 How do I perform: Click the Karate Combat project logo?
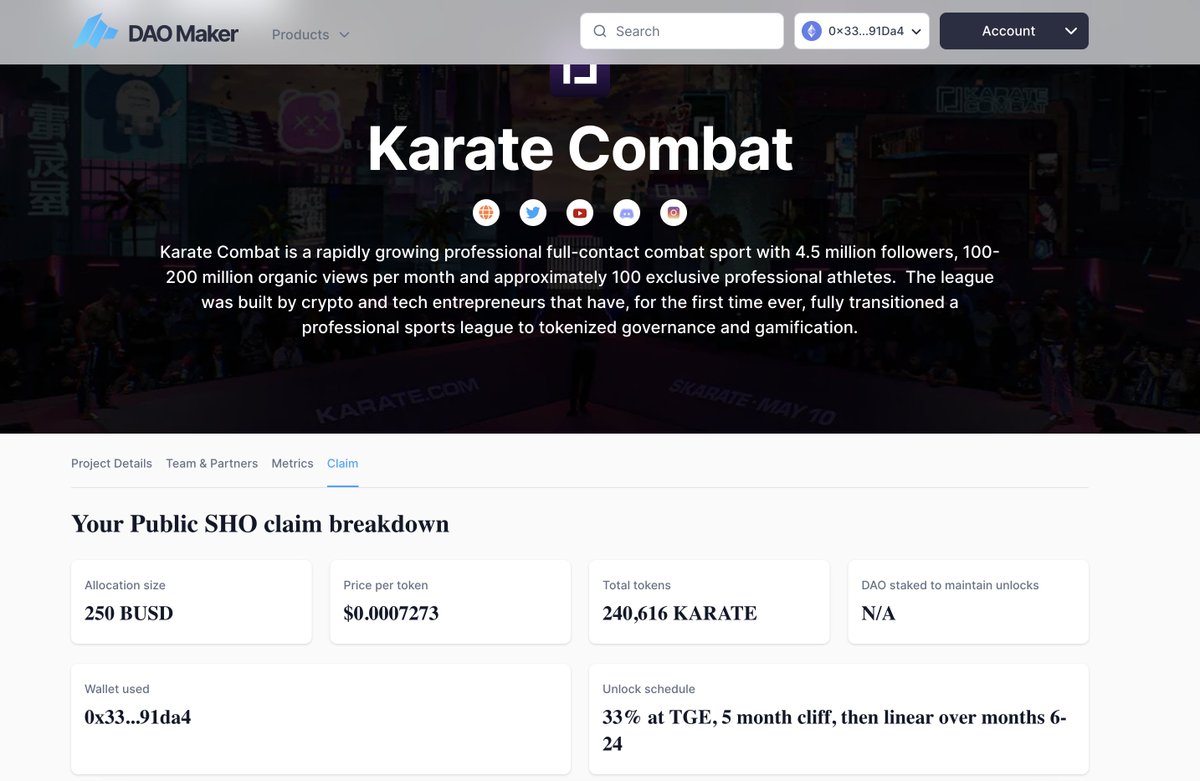[x=580, y=78]
